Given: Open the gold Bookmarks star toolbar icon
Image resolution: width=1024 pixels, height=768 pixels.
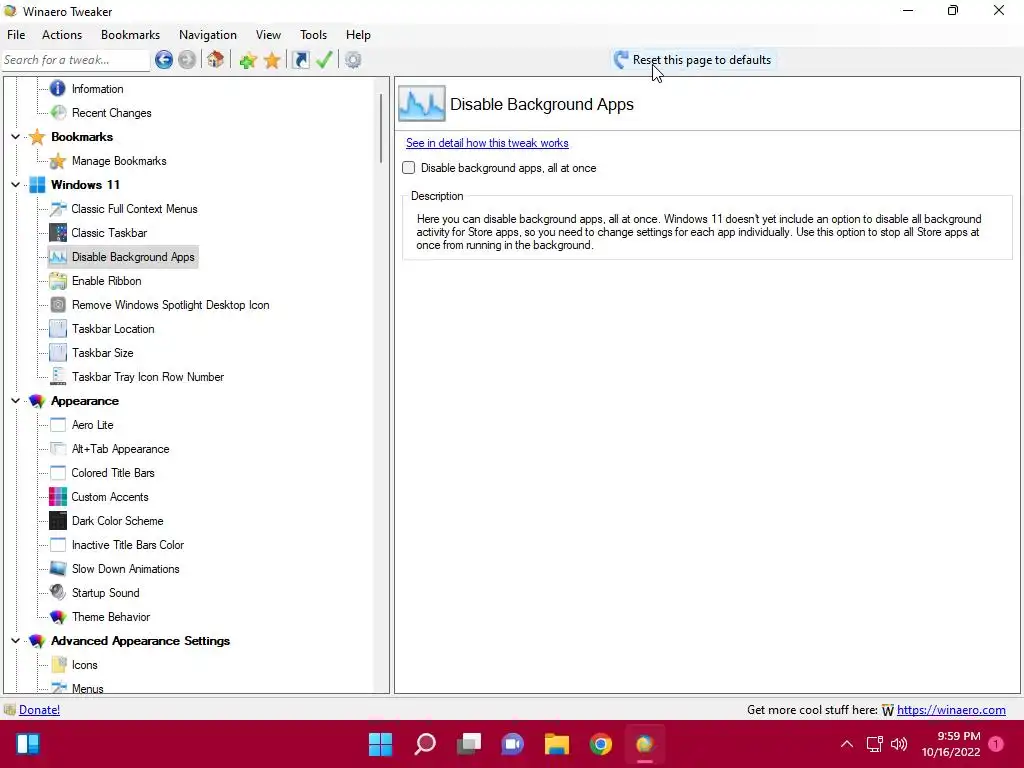Looking at the screenshot, I should click(272, 60).
